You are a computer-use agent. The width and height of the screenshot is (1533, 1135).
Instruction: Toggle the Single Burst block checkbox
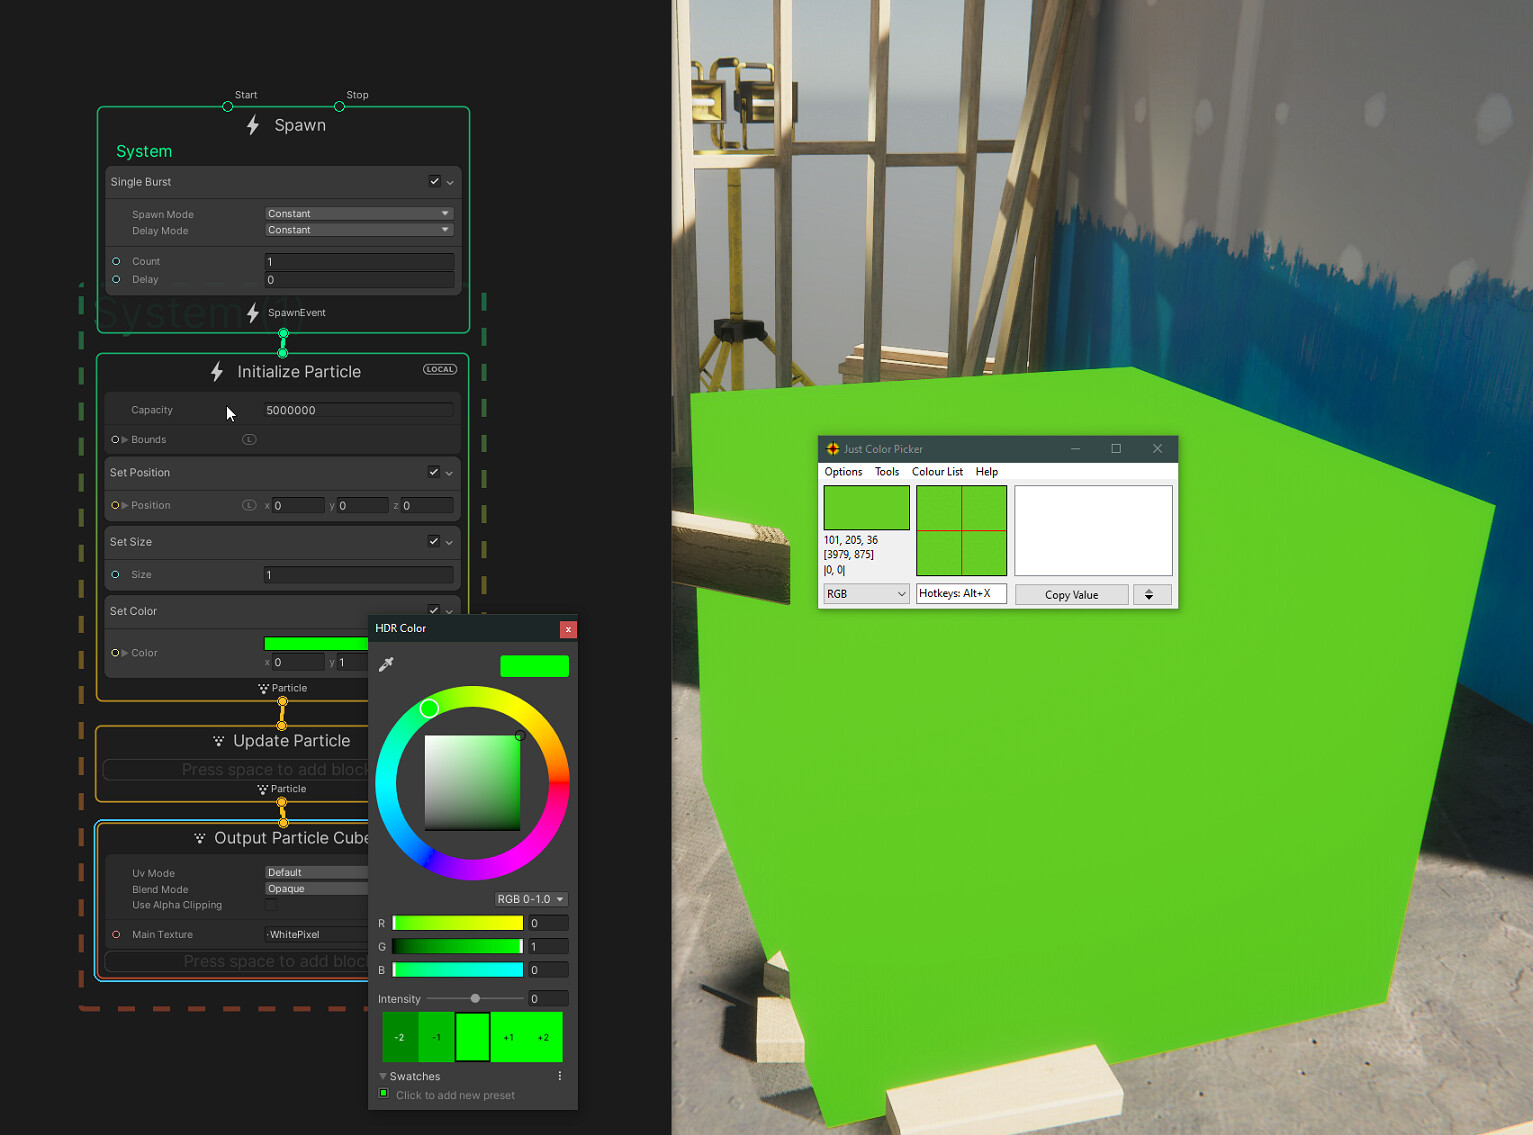434,181
